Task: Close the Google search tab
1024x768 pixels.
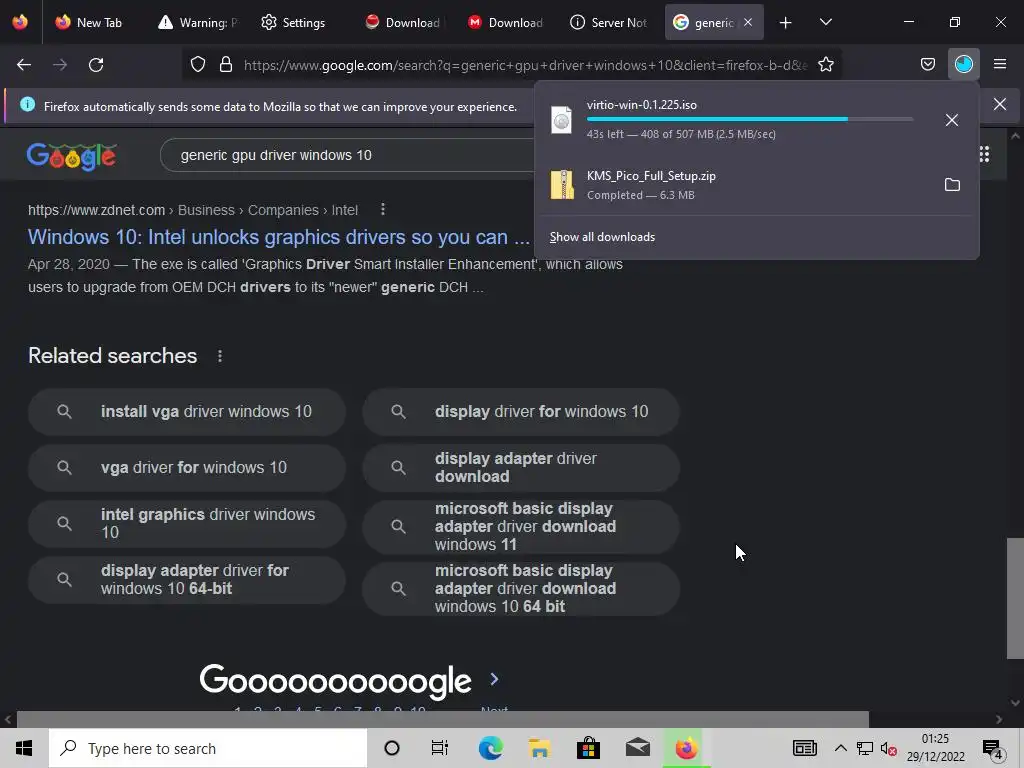Action: (748, 22)
